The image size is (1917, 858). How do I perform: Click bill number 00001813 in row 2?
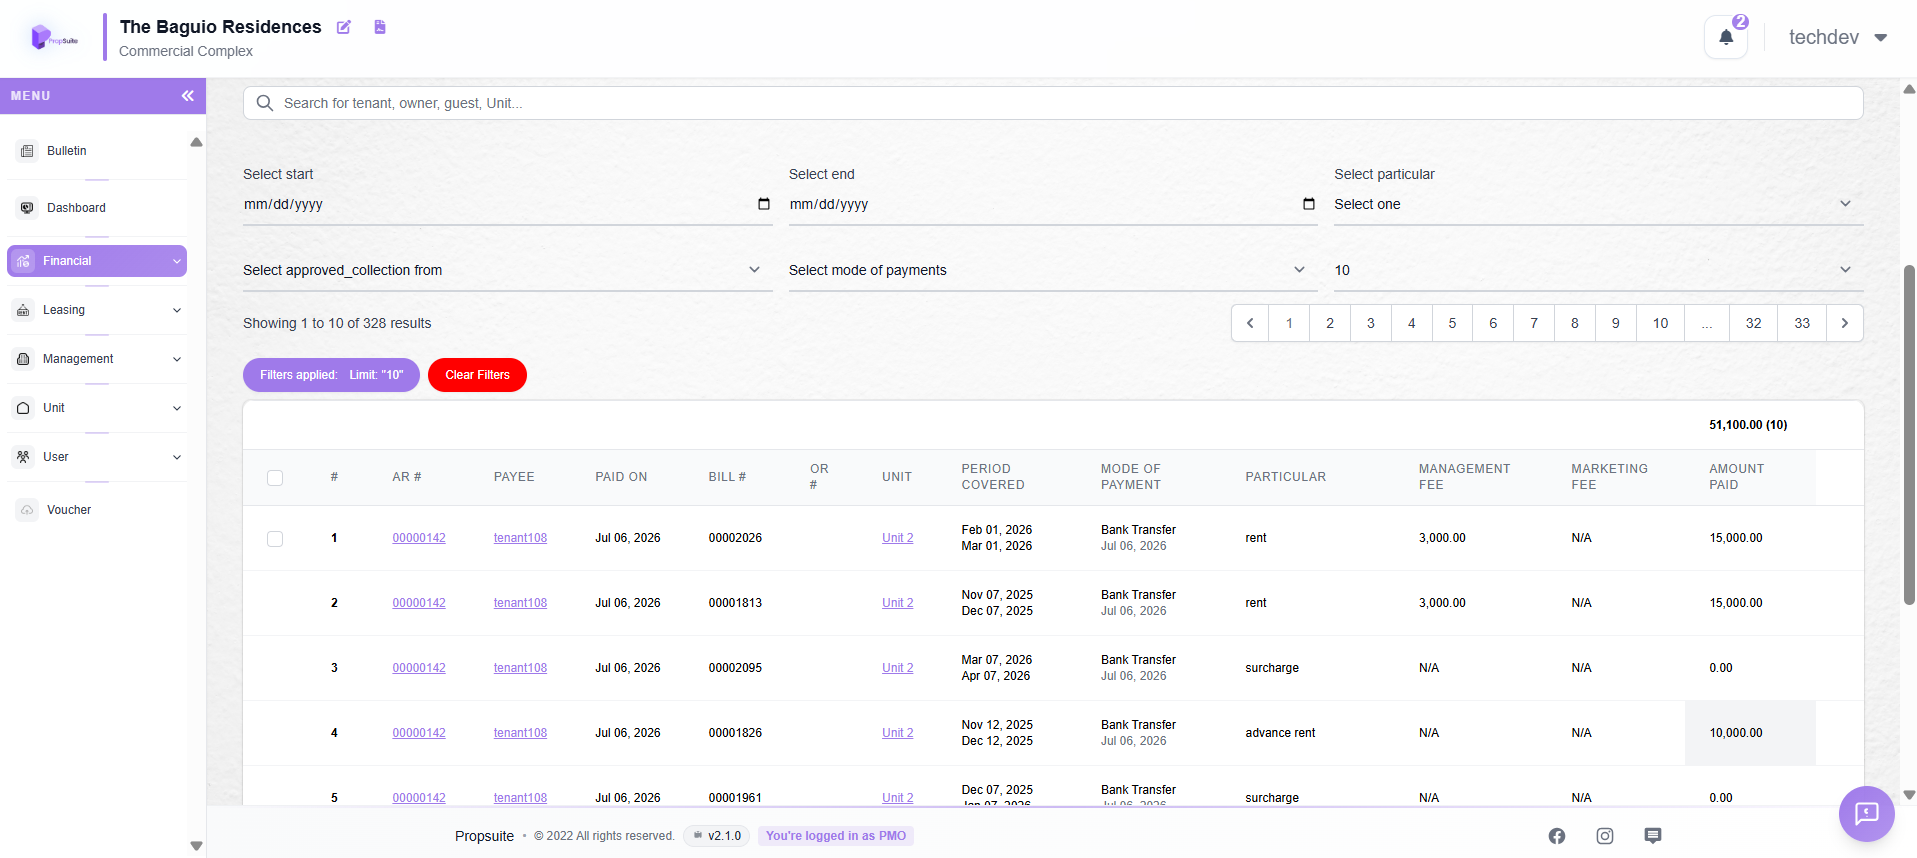point(735,603)
